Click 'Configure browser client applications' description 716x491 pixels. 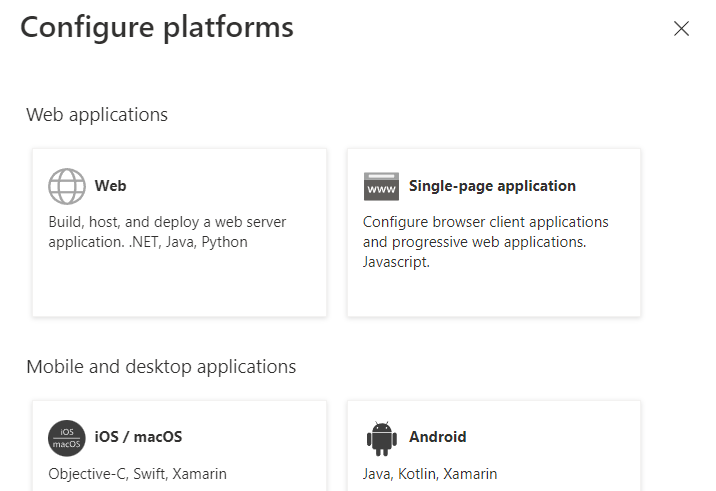(x=485, y=242)
